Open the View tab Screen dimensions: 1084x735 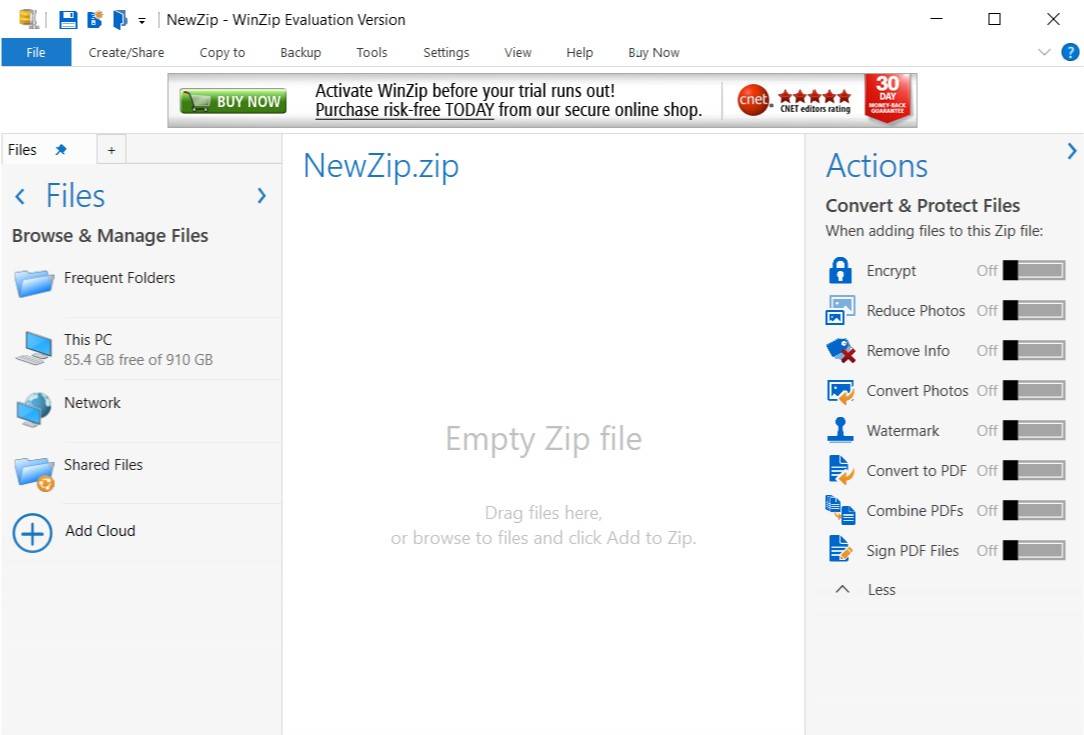pyautogui.click(x=518, y=53)
